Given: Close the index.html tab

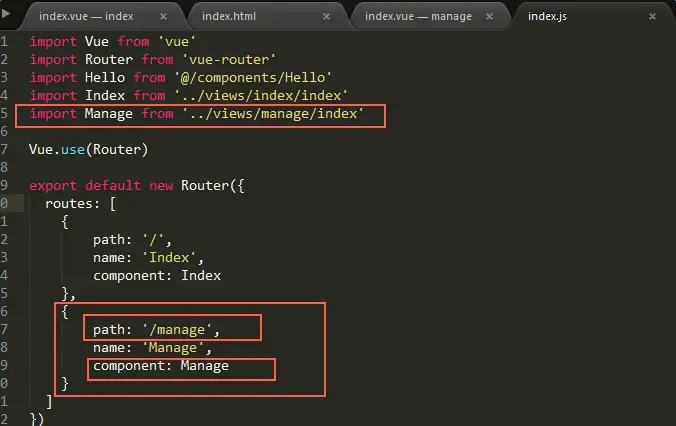Looking at the screenshot, I should tap(326, 16).
